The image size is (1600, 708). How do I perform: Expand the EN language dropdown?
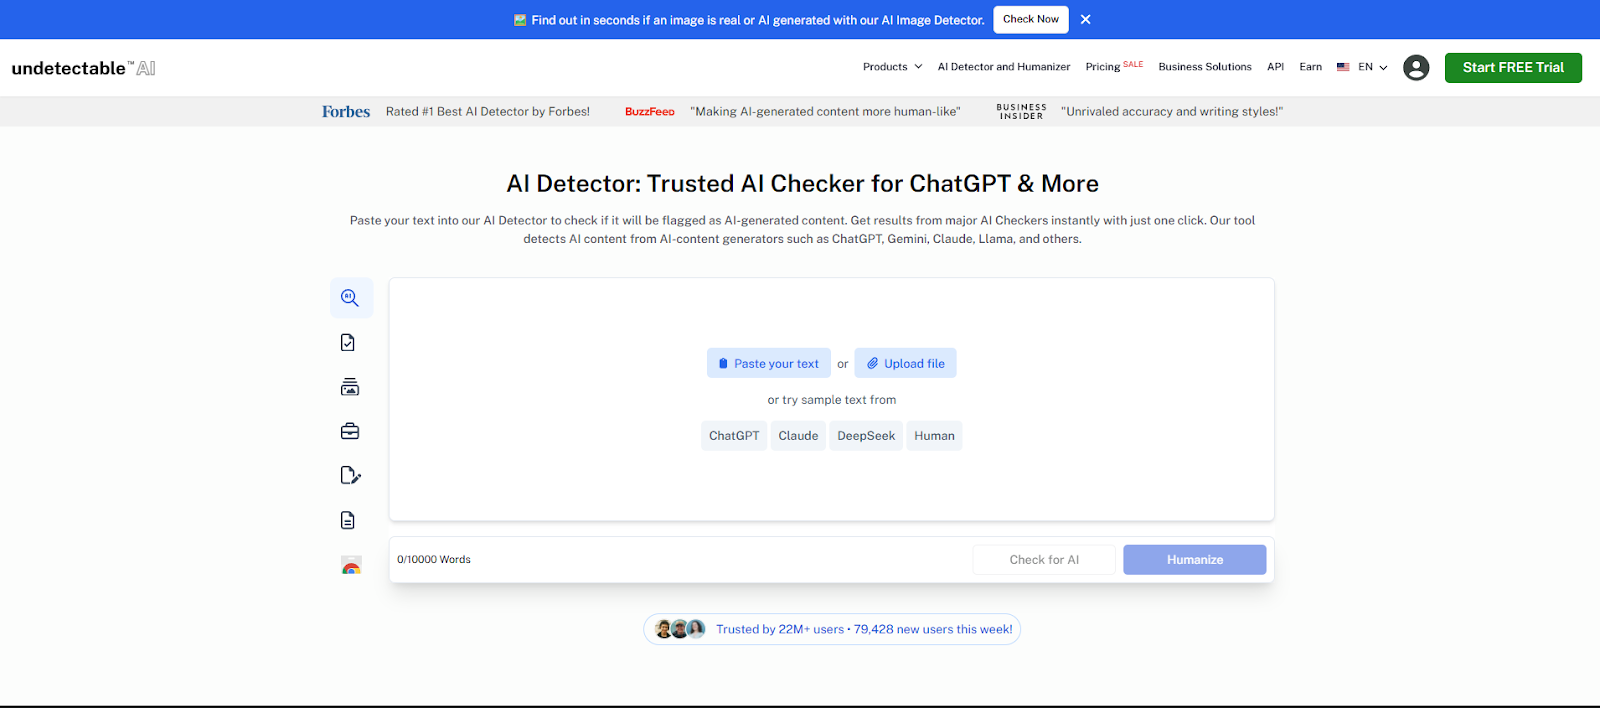click(1372, 67)
